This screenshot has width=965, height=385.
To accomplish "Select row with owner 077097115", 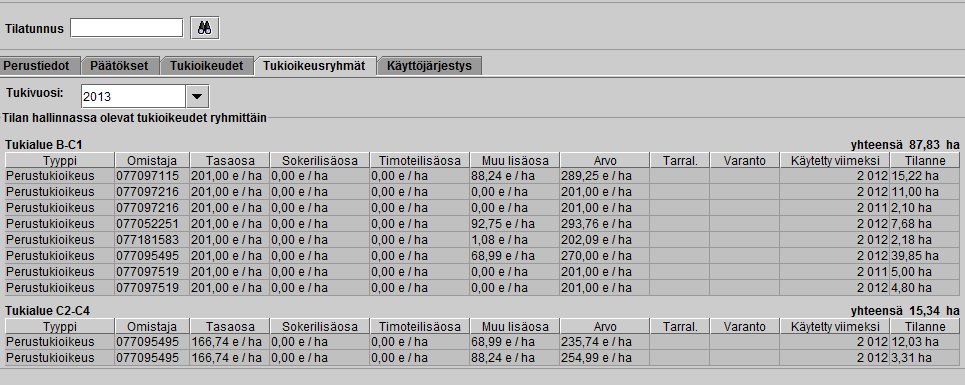I will [x=482, y=176].
